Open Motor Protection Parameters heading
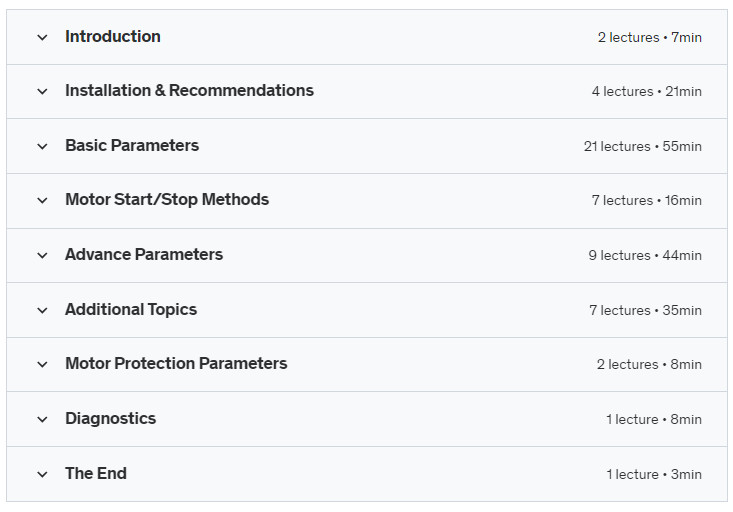 click(x=176, y=363)
